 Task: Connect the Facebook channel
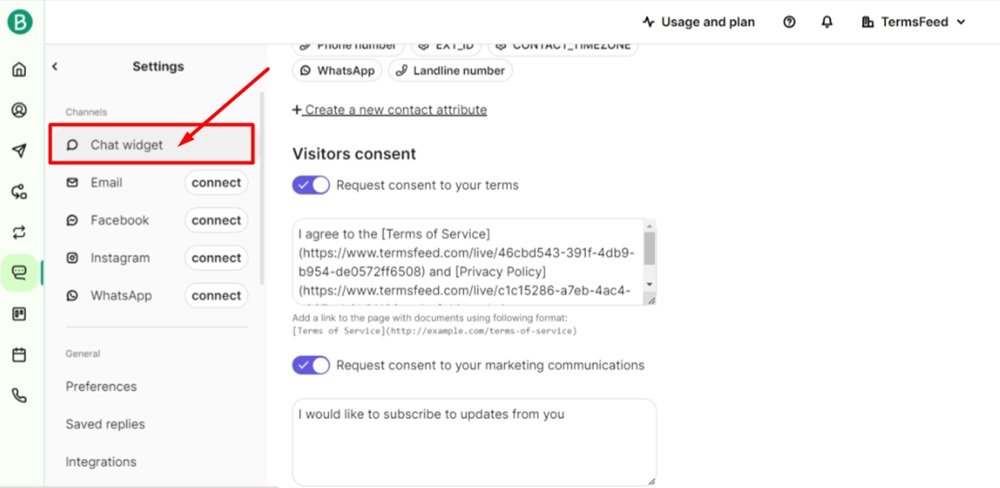point(216,220)
